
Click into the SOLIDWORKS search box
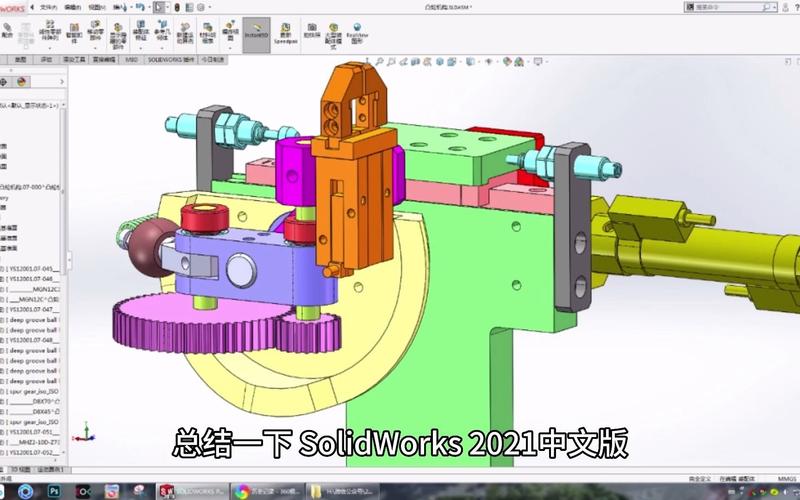click(x=729, y=7)
